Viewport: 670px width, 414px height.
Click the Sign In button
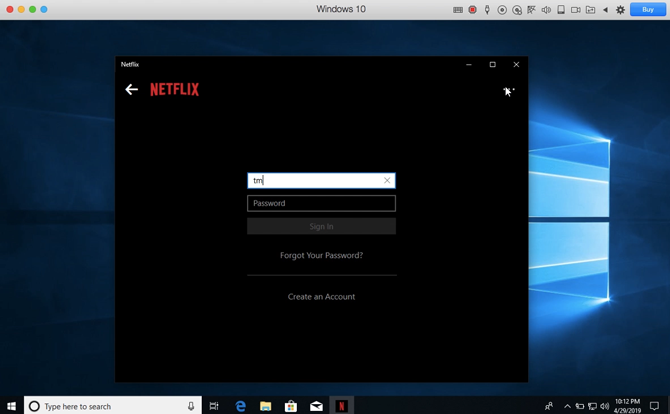tap(321, 226)
